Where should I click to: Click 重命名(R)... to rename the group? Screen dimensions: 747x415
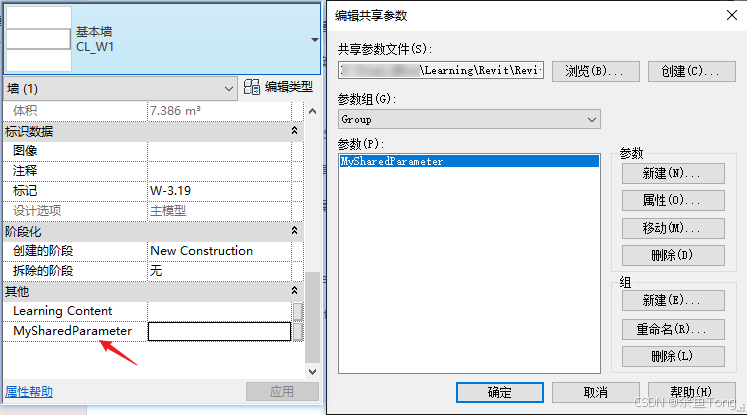[672, 329]
